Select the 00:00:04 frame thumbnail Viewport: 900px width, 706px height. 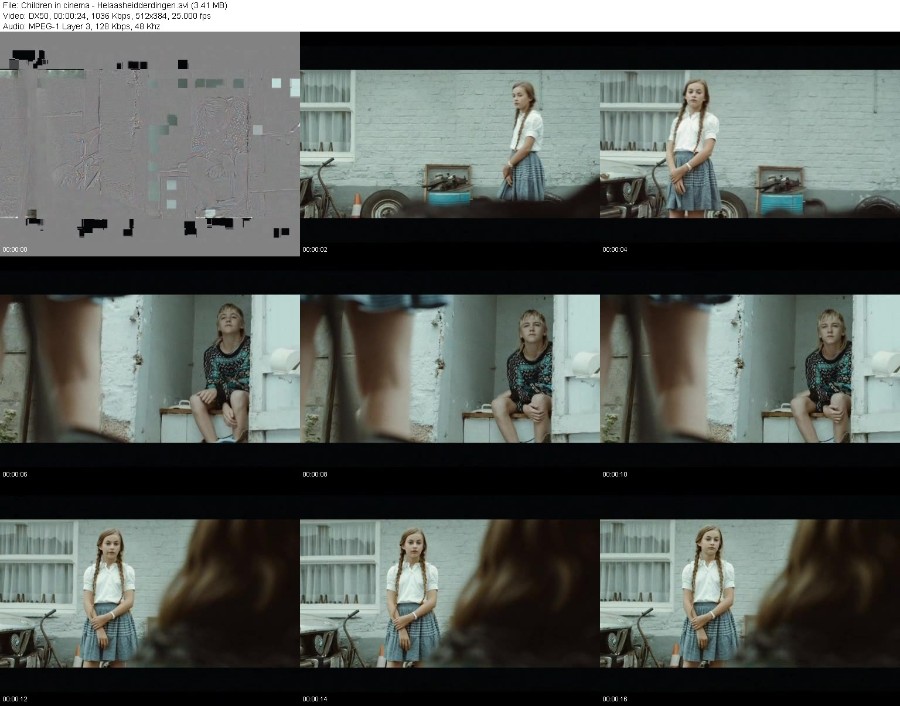point(750,144)
